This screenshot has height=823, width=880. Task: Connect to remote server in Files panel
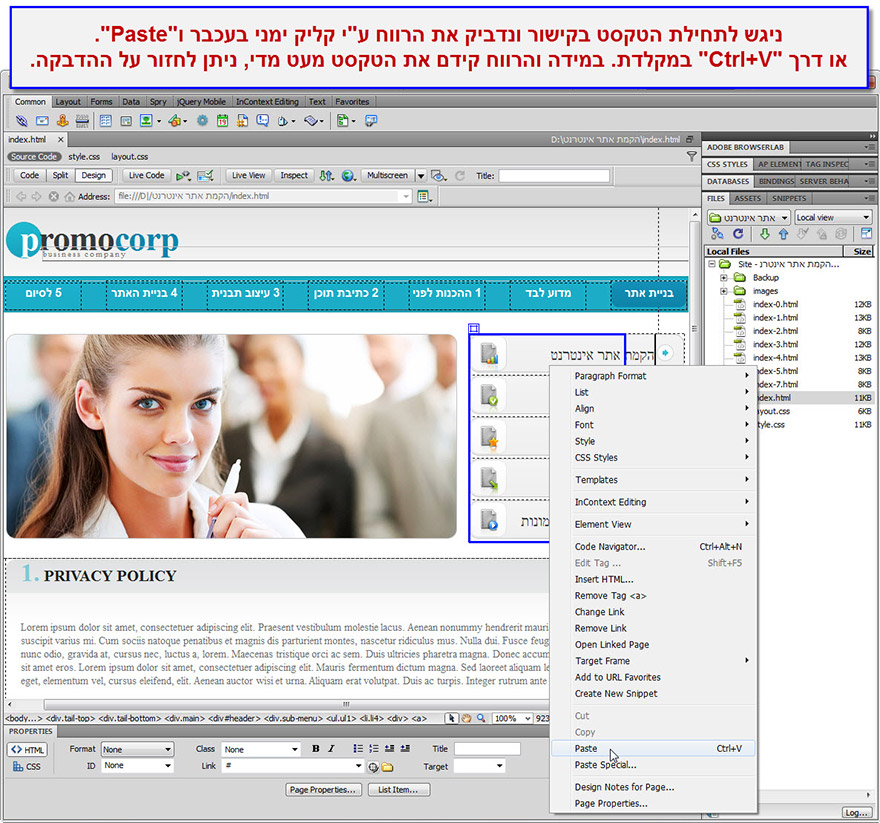click(x=717, y=234)
